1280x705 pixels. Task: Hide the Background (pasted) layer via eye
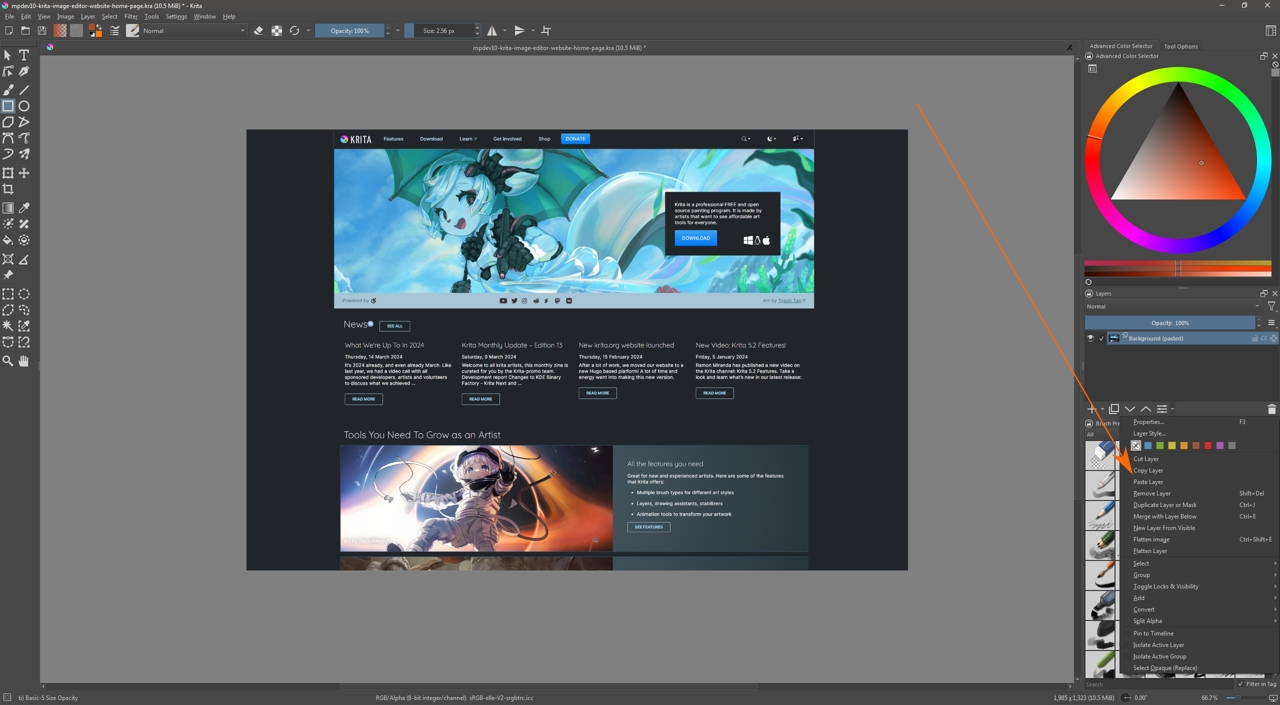(1091, 338)
